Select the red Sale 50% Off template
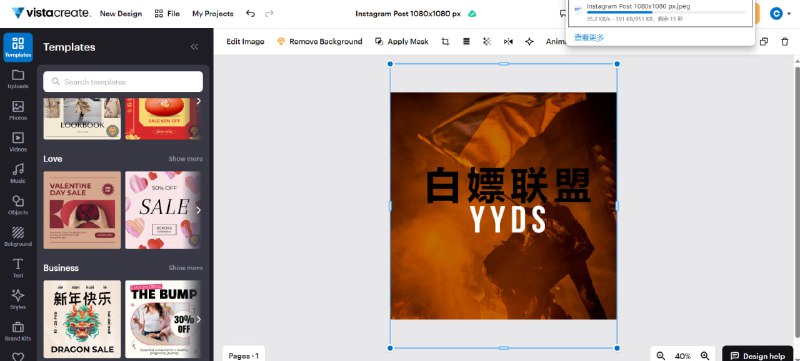The width and height of the screenshot is (800, 361). coord(163,119)
